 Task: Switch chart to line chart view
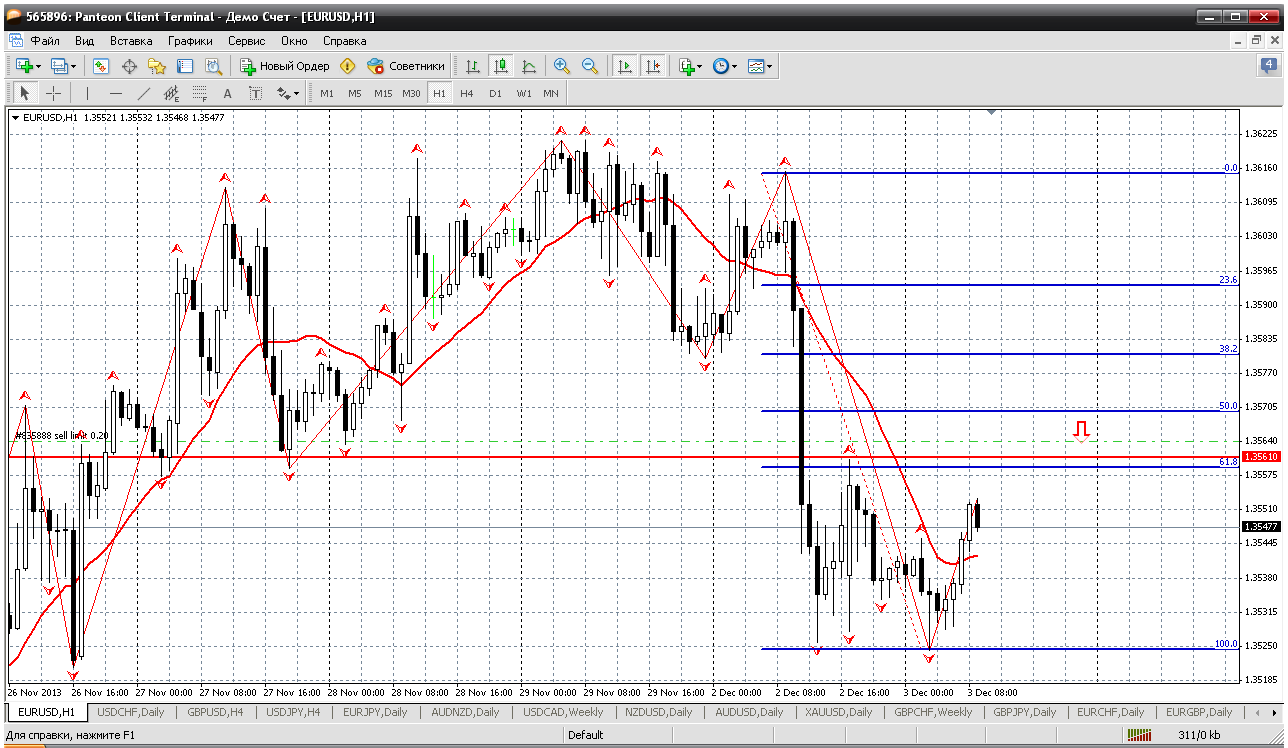[529, 66]
